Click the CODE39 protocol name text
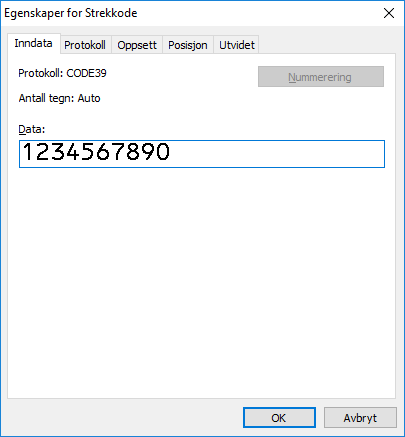The height and width of the screenshot is (437, 405). (x=87, y=73)
